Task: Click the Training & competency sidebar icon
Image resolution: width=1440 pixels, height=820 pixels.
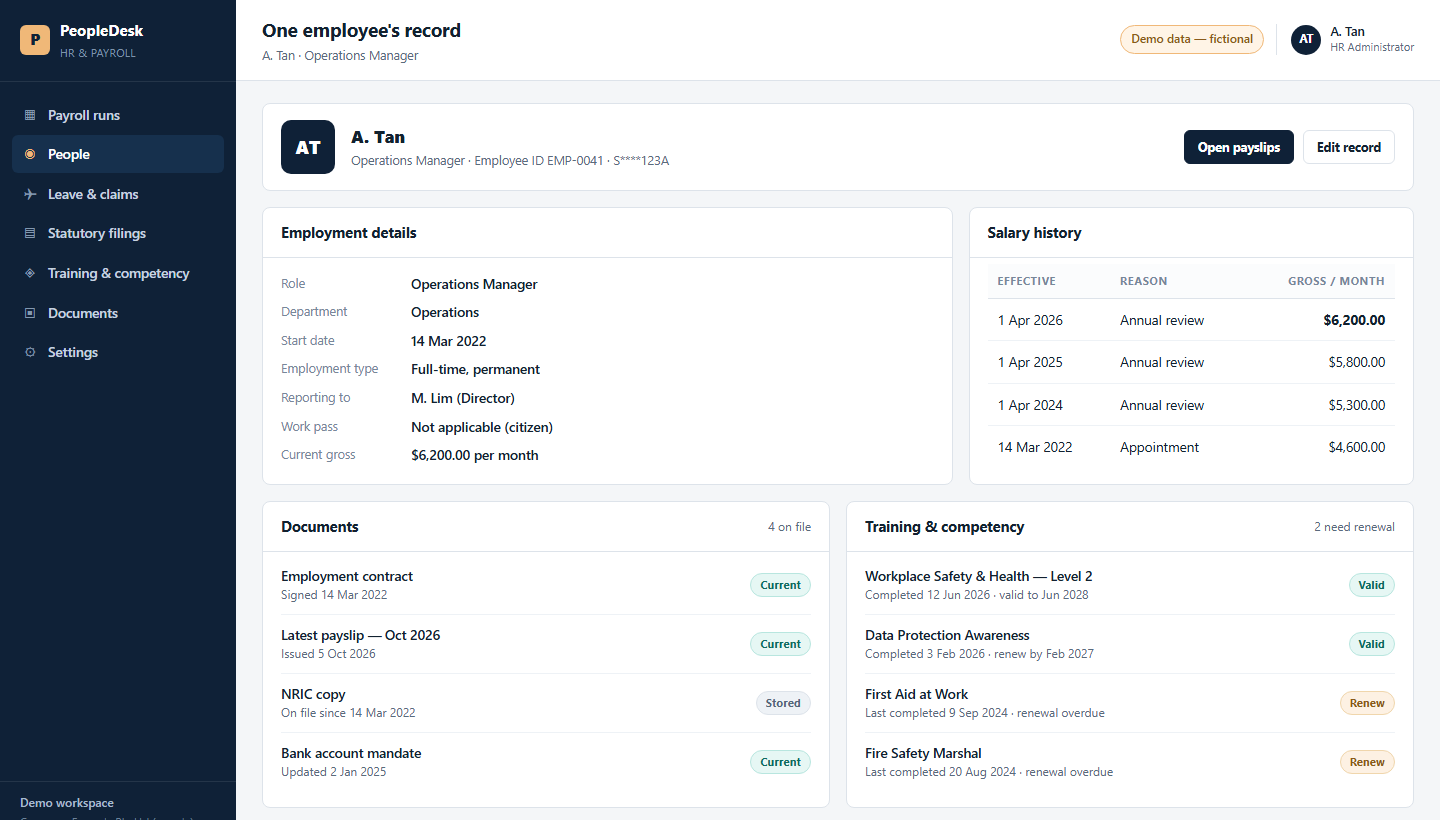Action: [30, 273]
